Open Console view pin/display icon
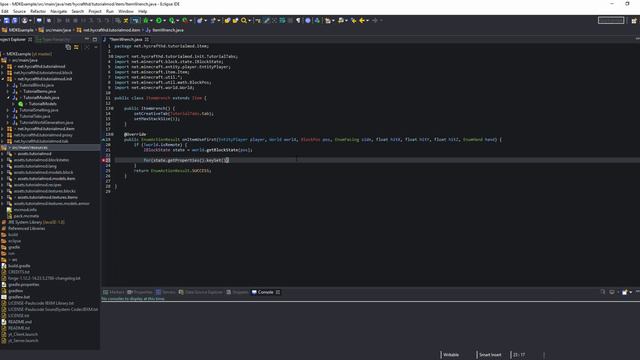This screenshot has height=360, width=640. pos(612,292)
